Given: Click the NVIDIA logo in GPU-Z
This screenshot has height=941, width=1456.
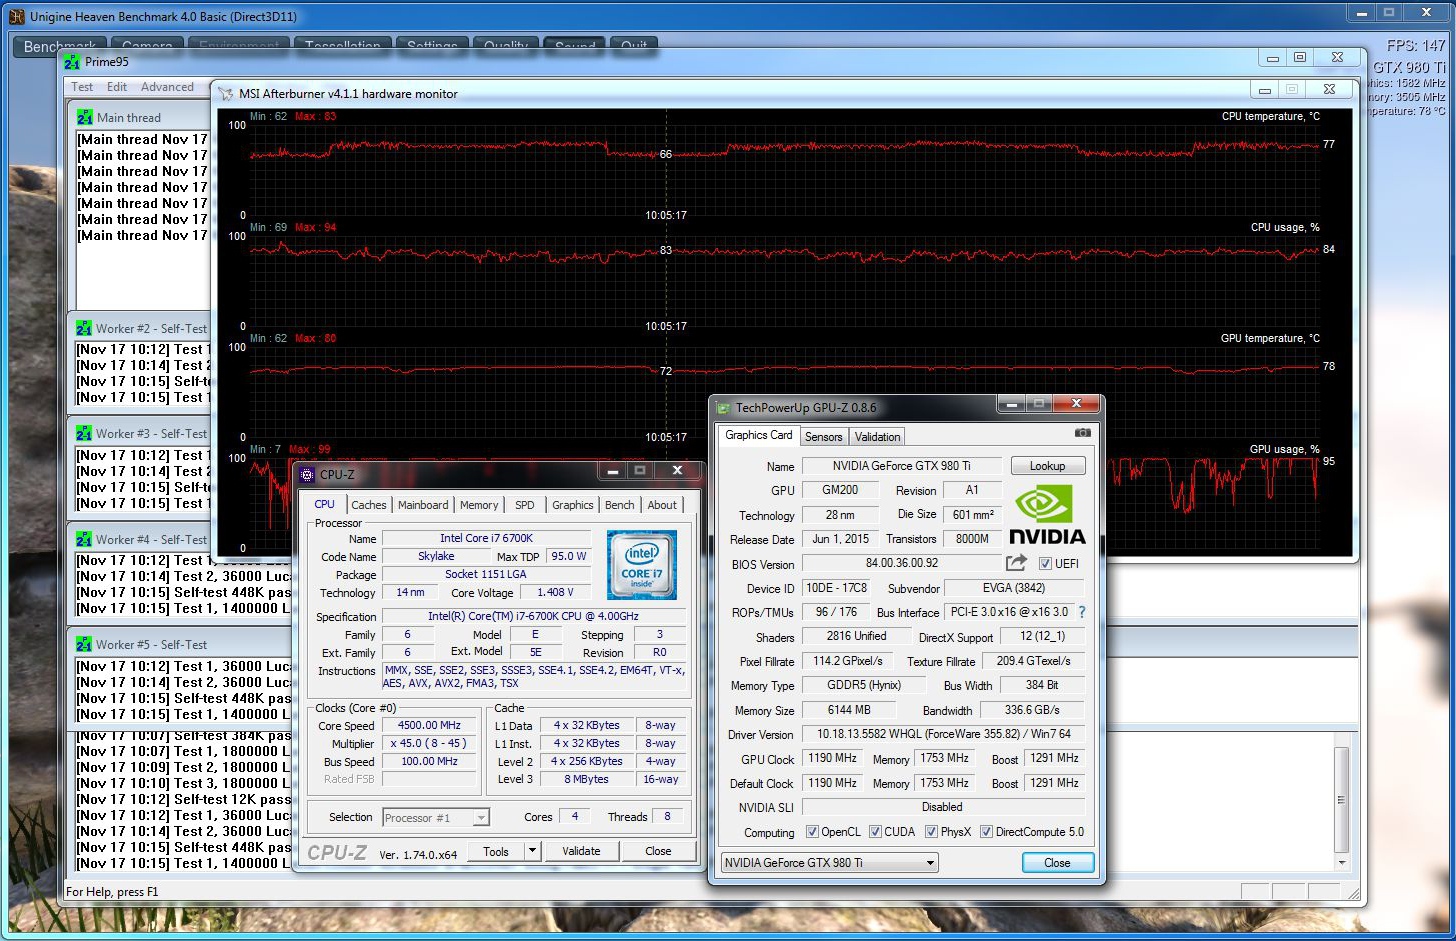Looking at the screenshot, I should (x=1047, y=514).
